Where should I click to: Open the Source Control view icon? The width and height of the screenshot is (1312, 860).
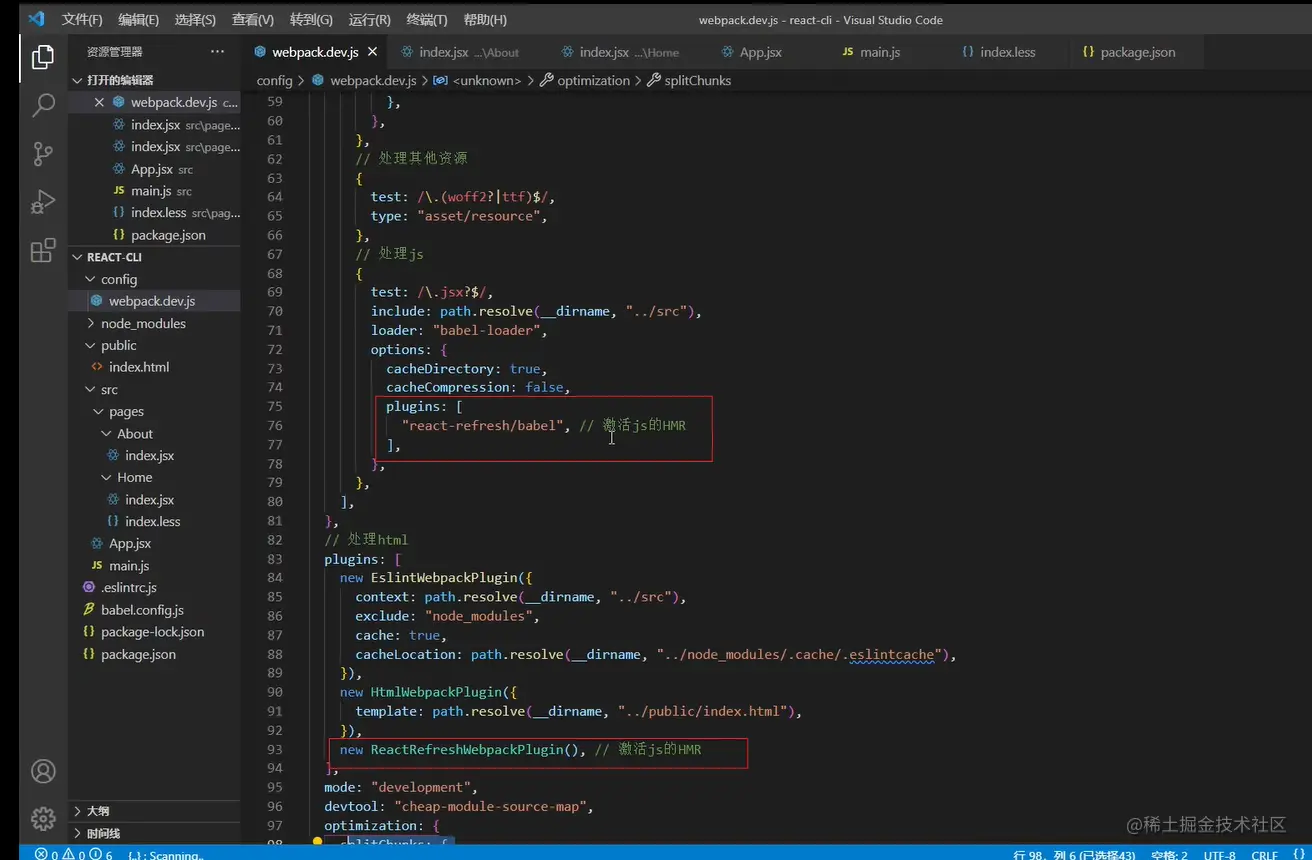click(x=43, y=153)
